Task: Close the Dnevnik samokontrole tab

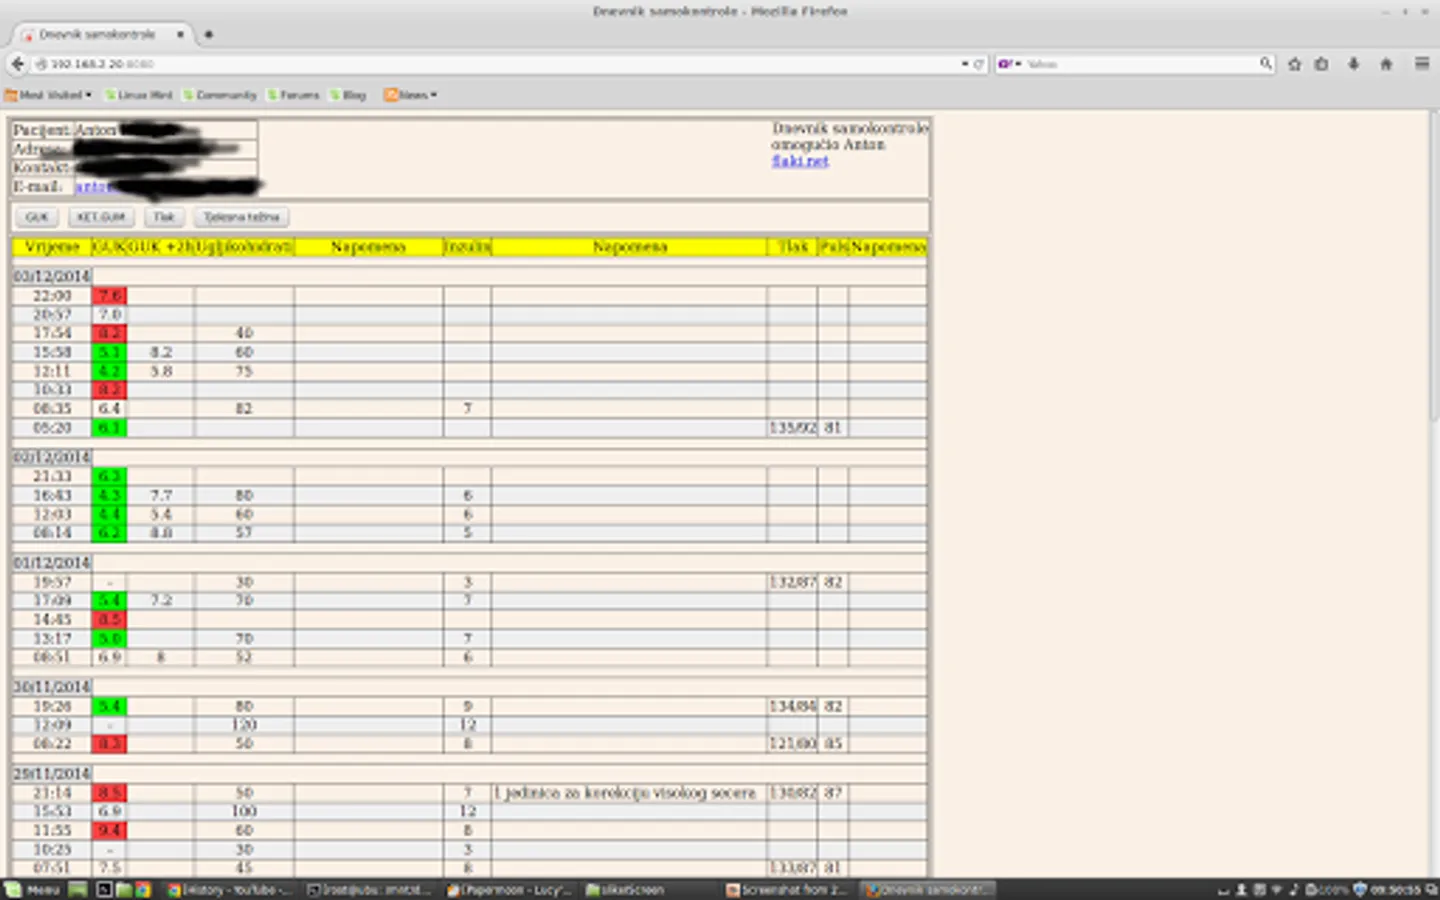Action: click(x=180, y=34)
